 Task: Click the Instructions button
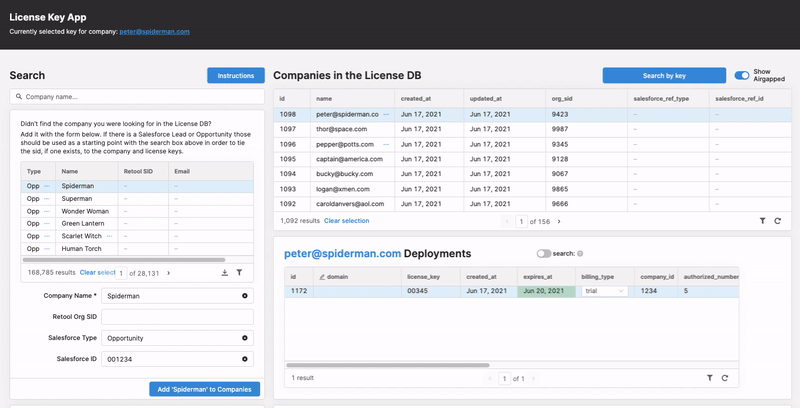point(235,75)
